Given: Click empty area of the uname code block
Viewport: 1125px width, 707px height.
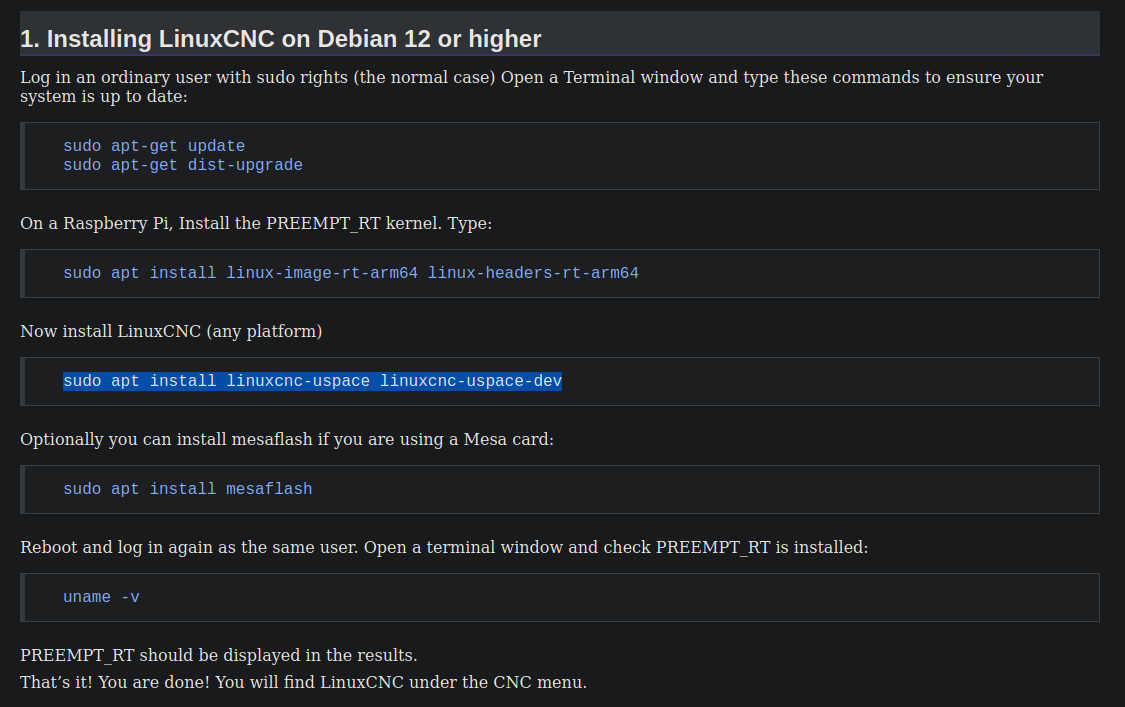Looking at the screenshot, I should [x=617, y=597].
